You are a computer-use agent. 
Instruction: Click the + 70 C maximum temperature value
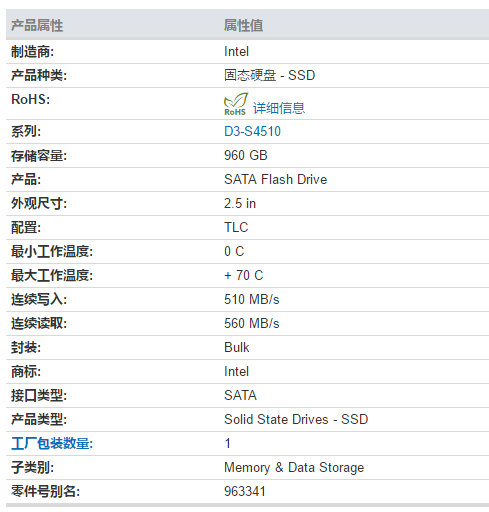(244, 275)
